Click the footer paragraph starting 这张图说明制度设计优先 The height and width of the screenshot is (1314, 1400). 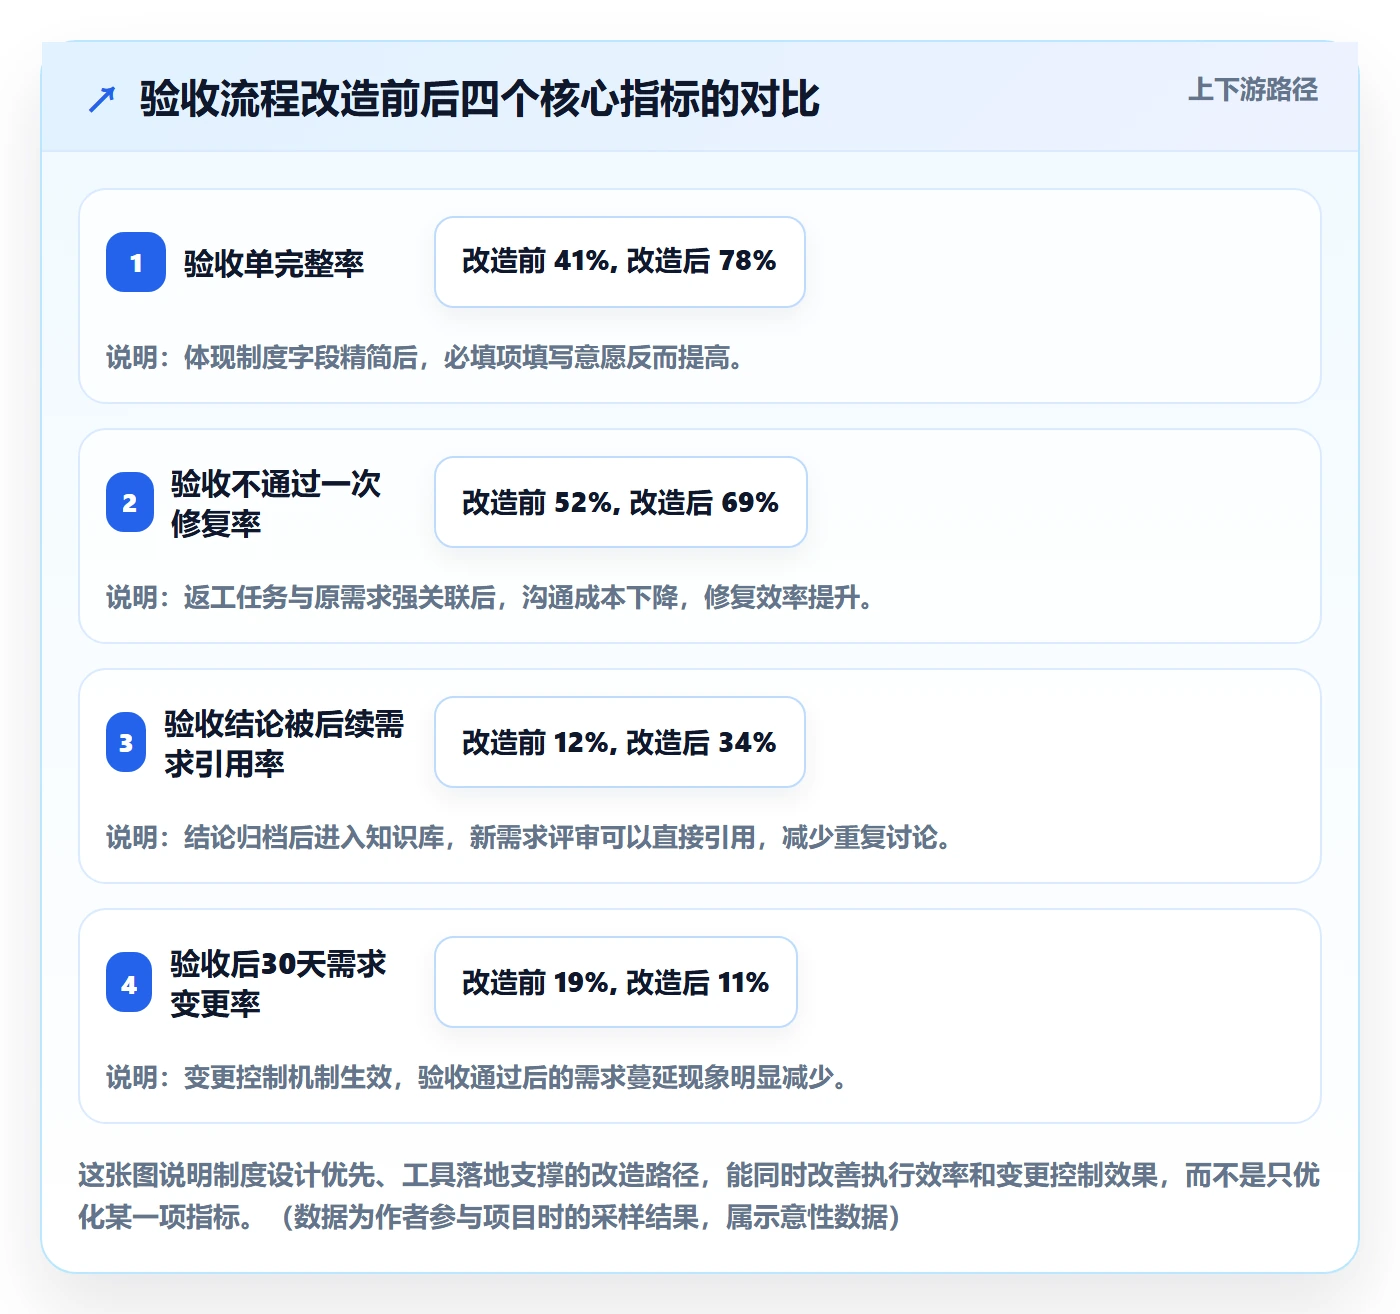tap(699, 1196)
